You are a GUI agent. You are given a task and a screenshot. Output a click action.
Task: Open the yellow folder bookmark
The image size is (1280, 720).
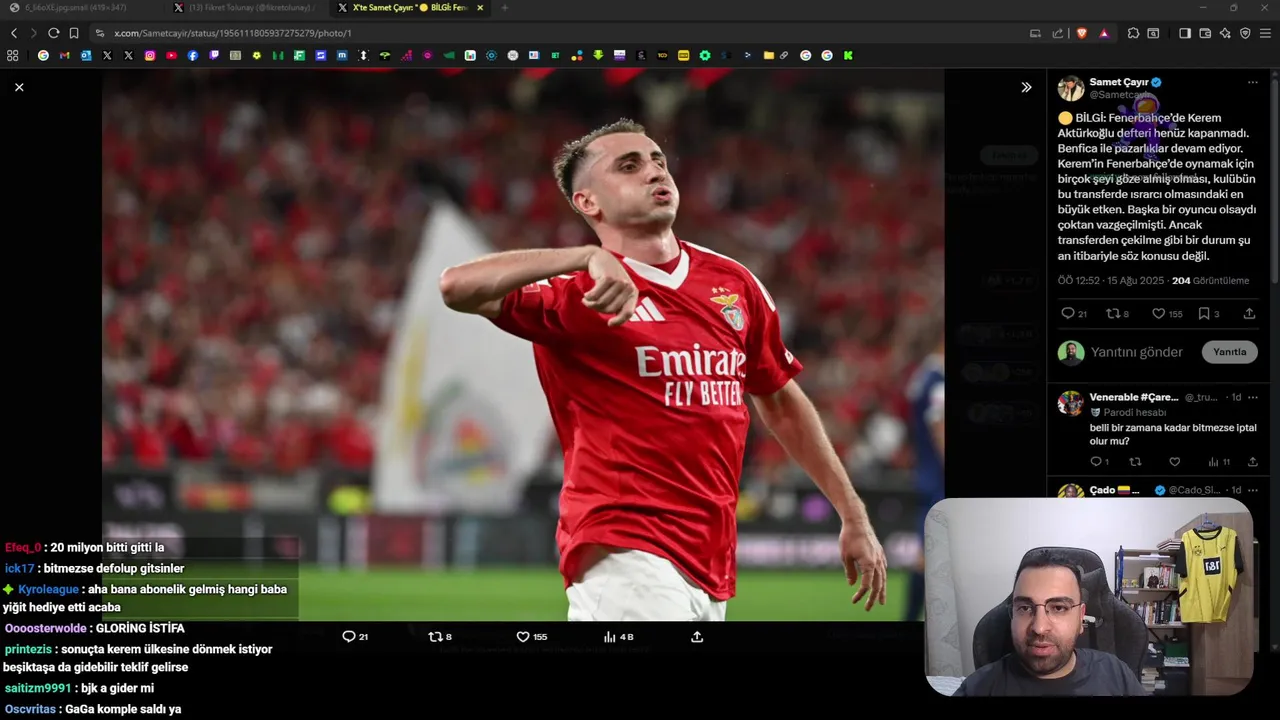tap(769, 56)
